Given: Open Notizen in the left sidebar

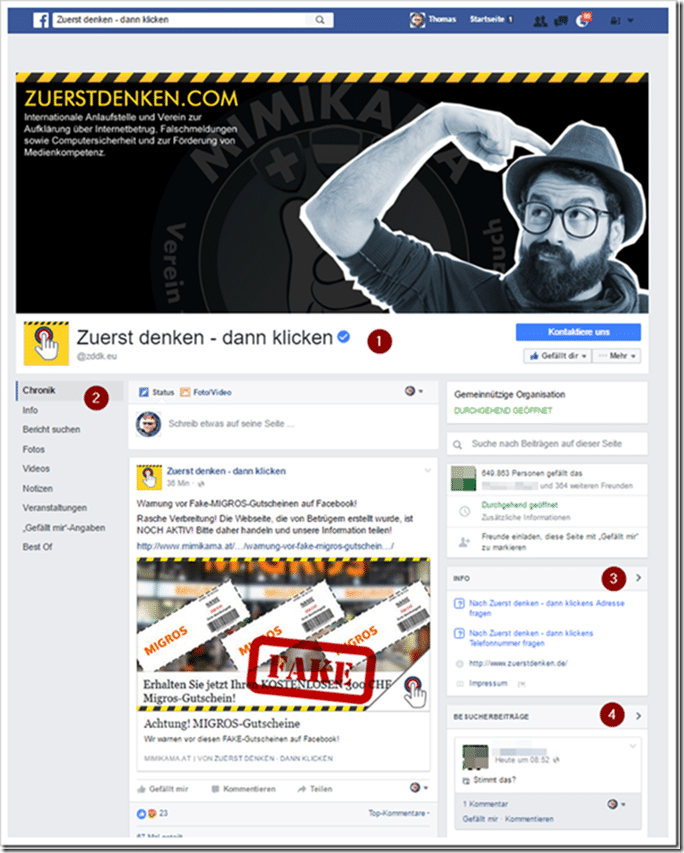Looking at the screenshot, I should pos(38,489).
